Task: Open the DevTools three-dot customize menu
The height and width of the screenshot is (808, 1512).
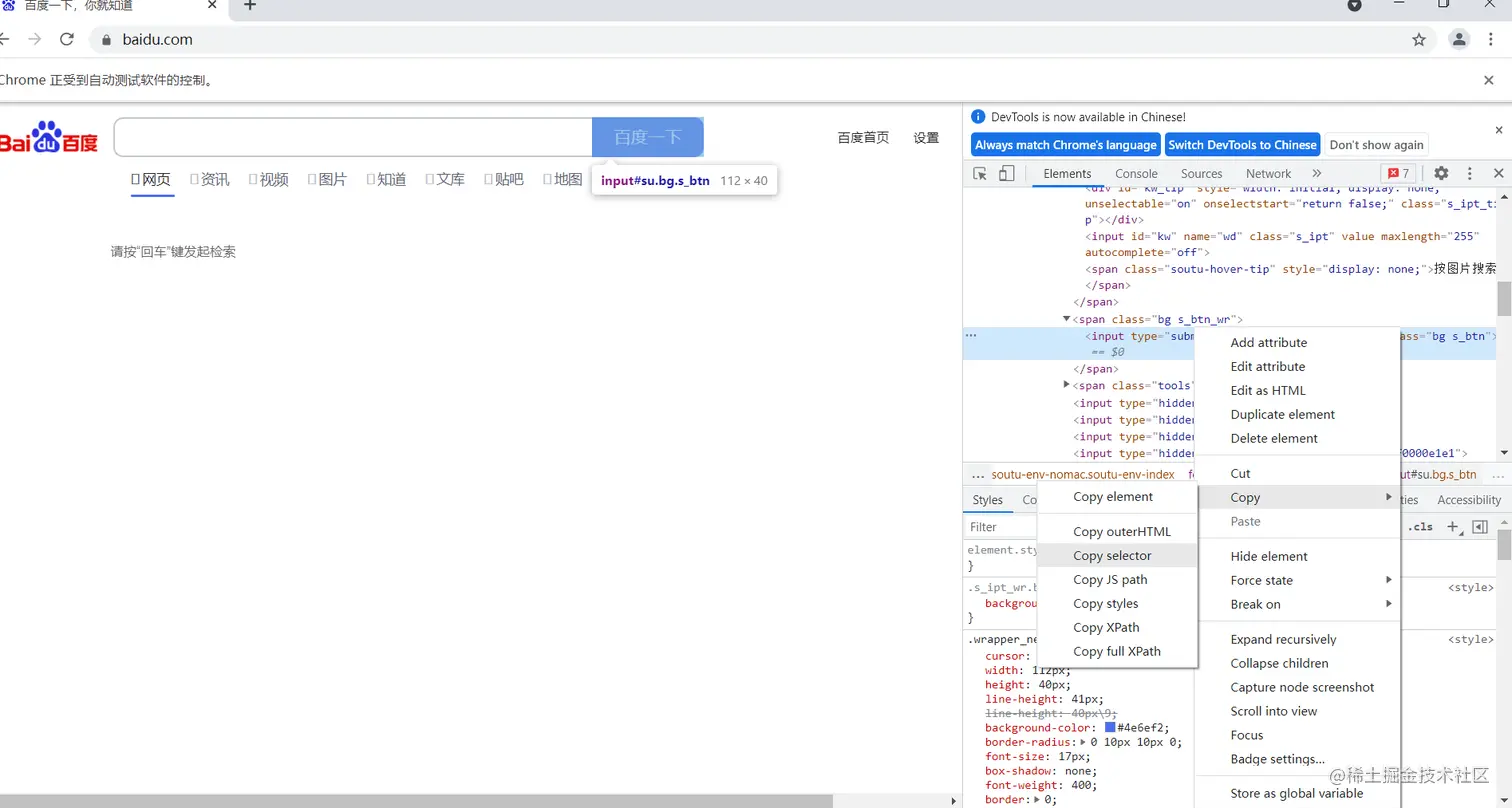Action: (1470, 173)
